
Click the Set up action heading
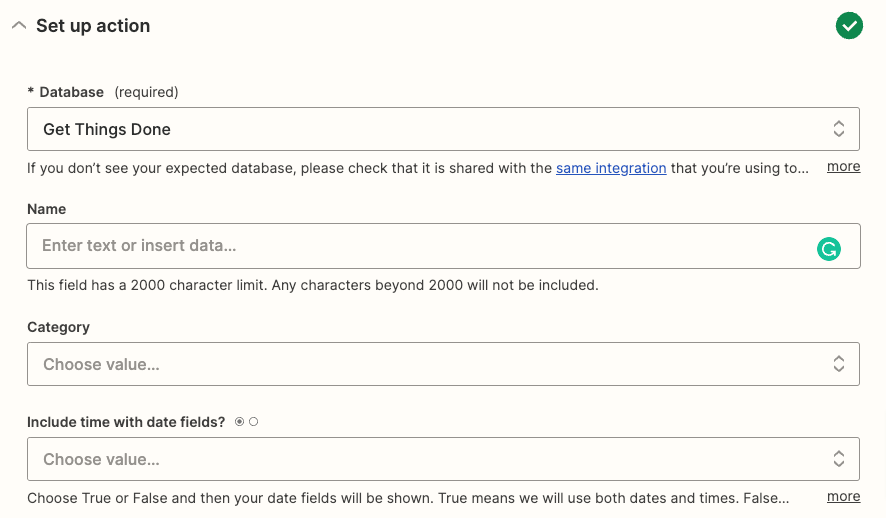point(93,26)
